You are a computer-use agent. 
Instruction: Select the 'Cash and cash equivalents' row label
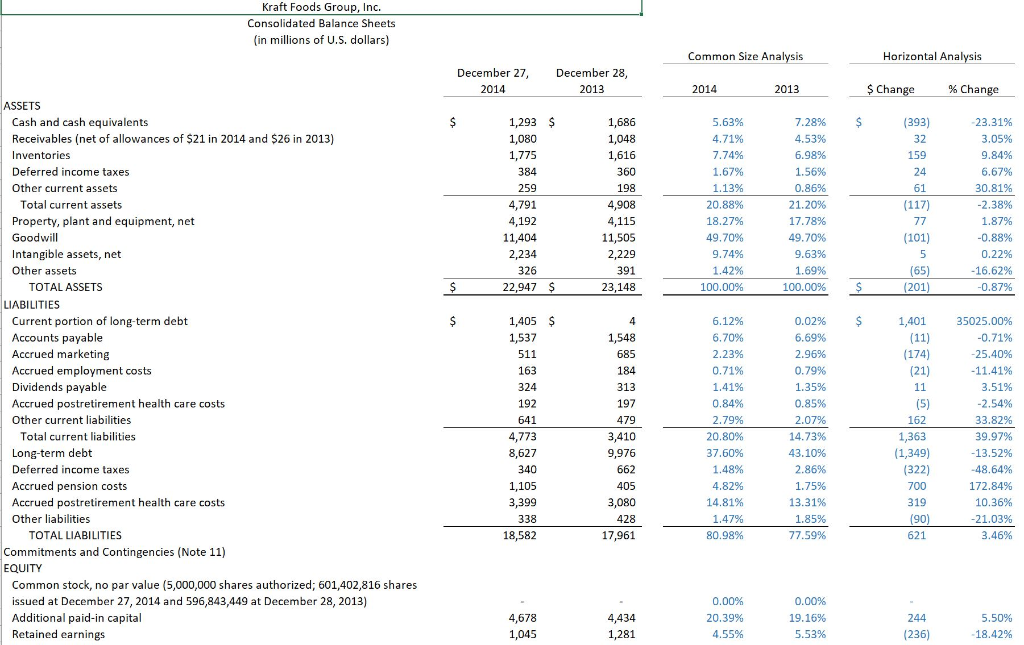tap(80, 122)
